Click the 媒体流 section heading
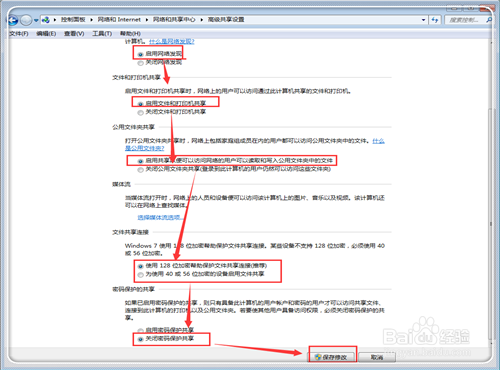The image size is (500, 370). tap(121, 184)
